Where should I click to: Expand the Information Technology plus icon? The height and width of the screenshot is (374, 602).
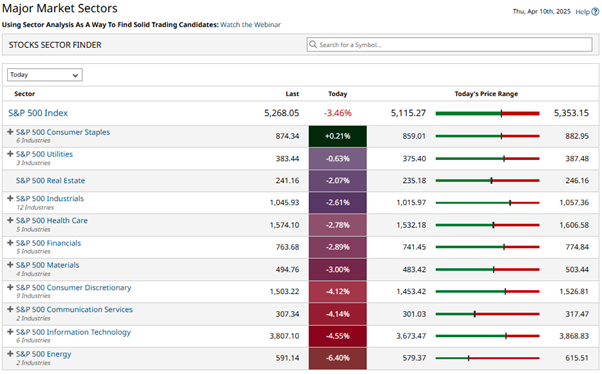click(x=10, y=331)
